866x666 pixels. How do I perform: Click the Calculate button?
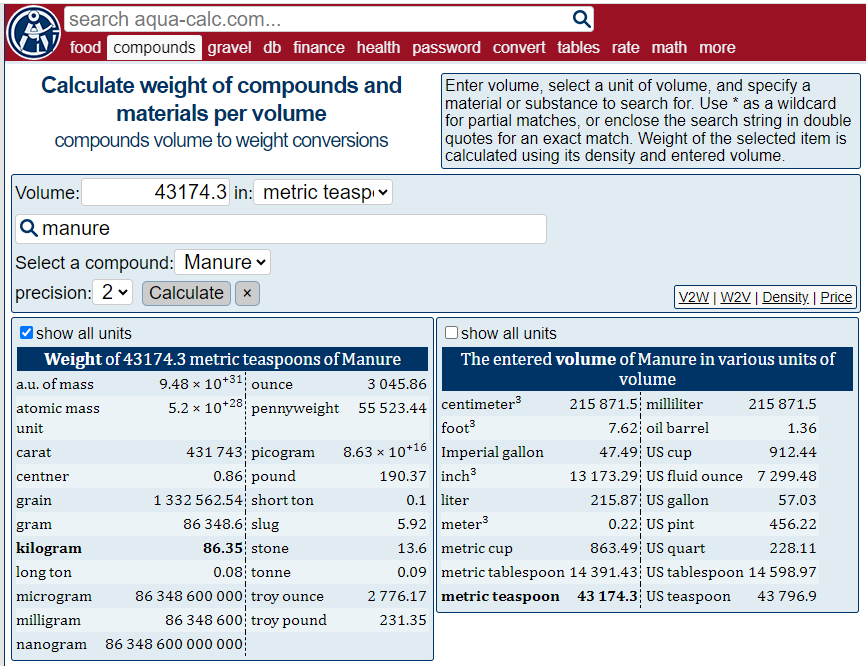click(186, 293)
